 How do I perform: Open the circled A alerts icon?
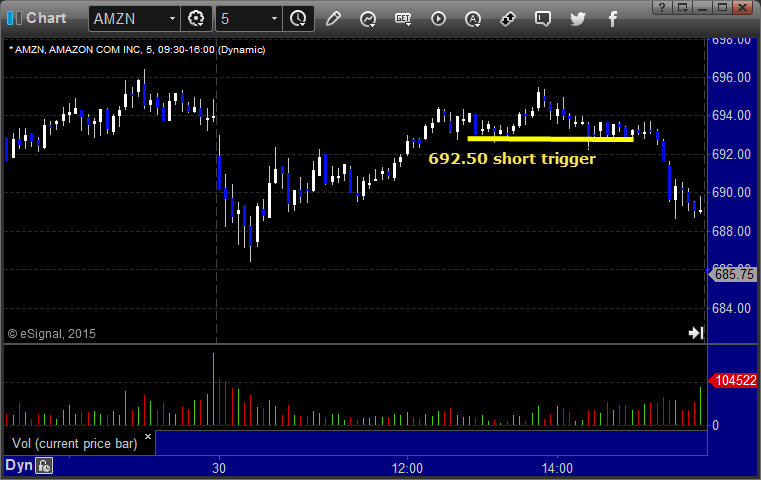click(x=473, y=19)
